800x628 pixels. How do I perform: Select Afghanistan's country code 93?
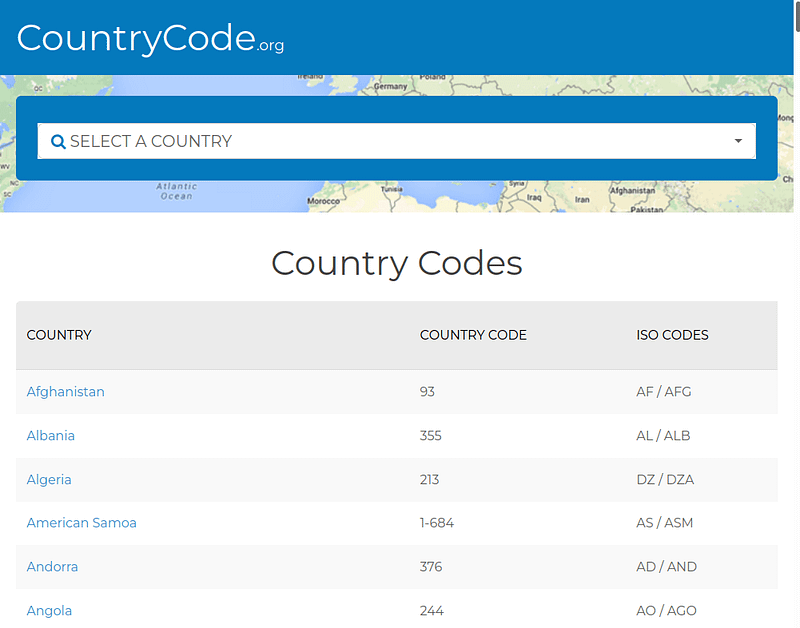coord(427,392)
